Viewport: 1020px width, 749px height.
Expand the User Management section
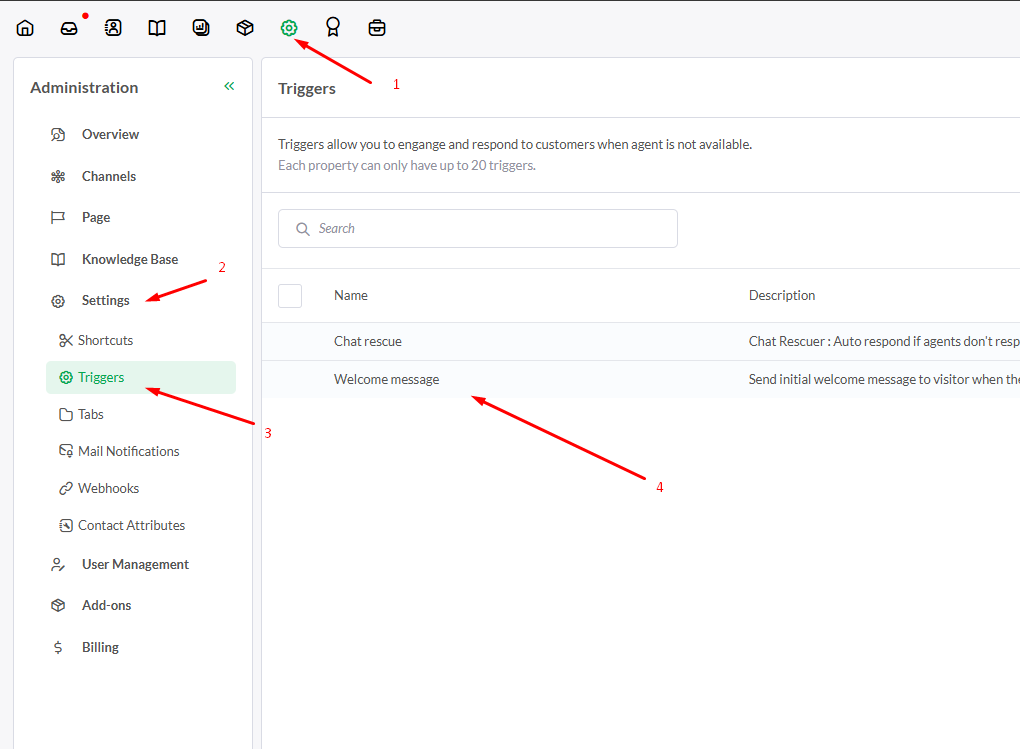135,564
